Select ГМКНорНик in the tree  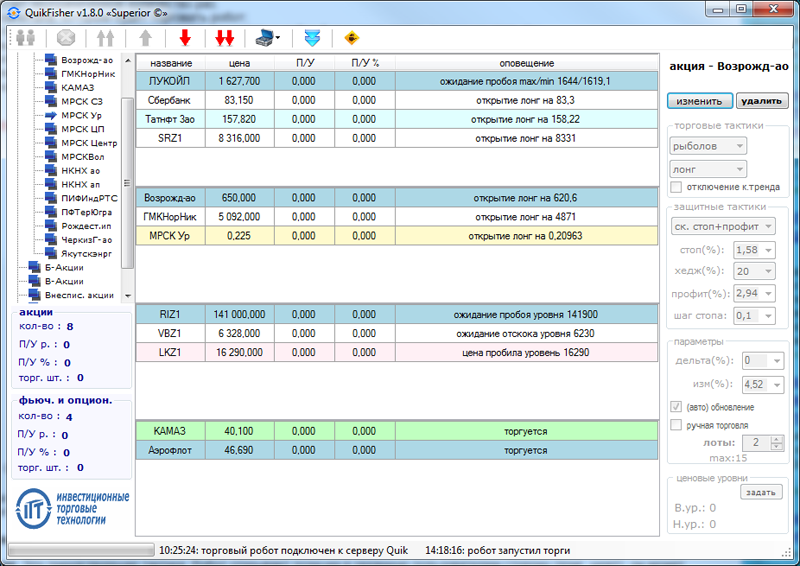coord(88,74)
